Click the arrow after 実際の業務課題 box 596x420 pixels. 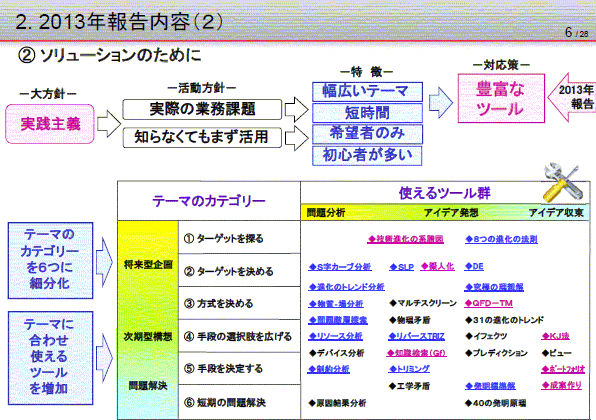(x=296, y=109)
